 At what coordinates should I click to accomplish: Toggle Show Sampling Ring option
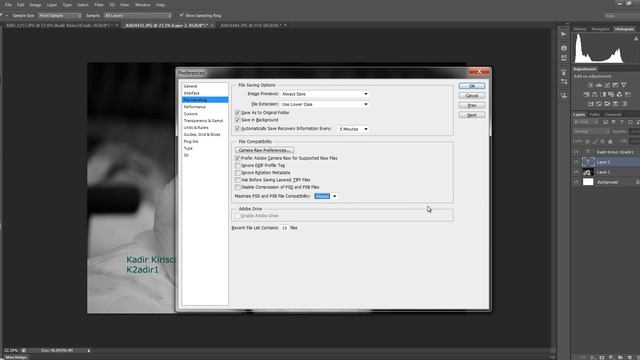[182, 16]
